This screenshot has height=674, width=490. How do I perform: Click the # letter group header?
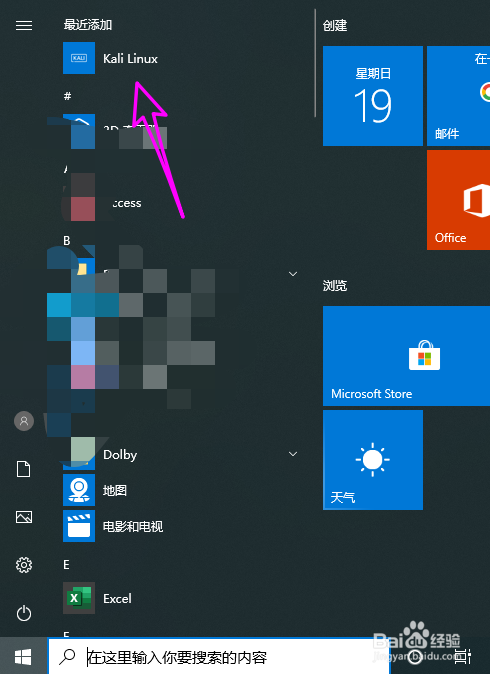coord(67,96)
